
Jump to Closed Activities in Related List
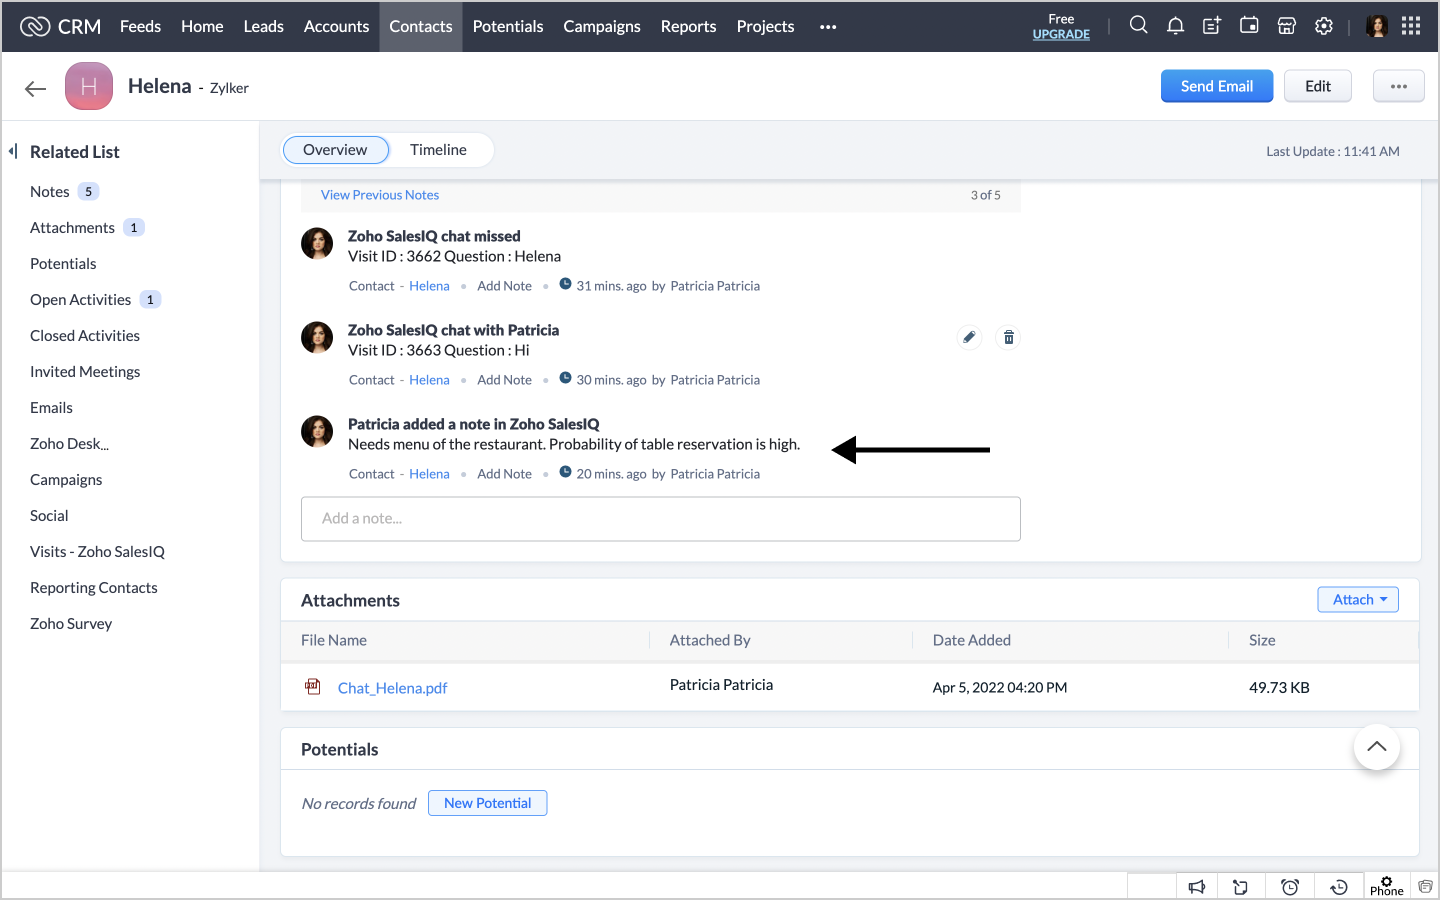(x=85, y=336)
